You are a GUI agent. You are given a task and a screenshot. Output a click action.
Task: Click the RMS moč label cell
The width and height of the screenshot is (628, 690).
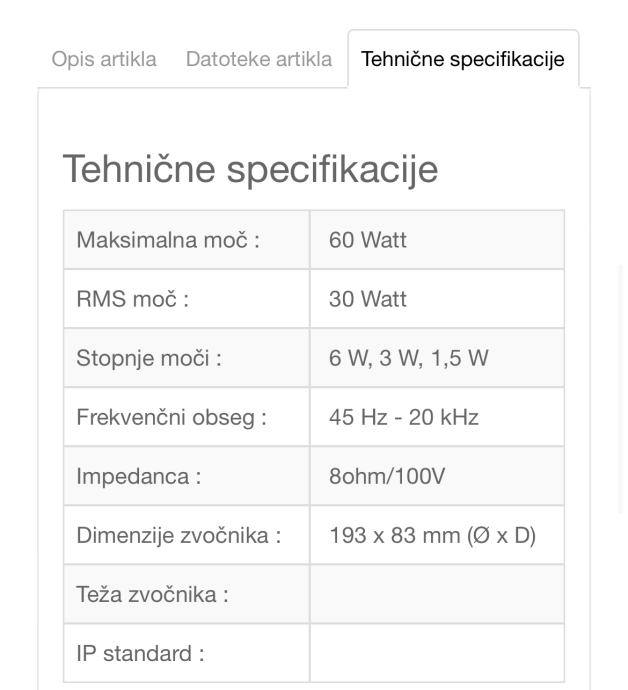click(x=186, y=299)
